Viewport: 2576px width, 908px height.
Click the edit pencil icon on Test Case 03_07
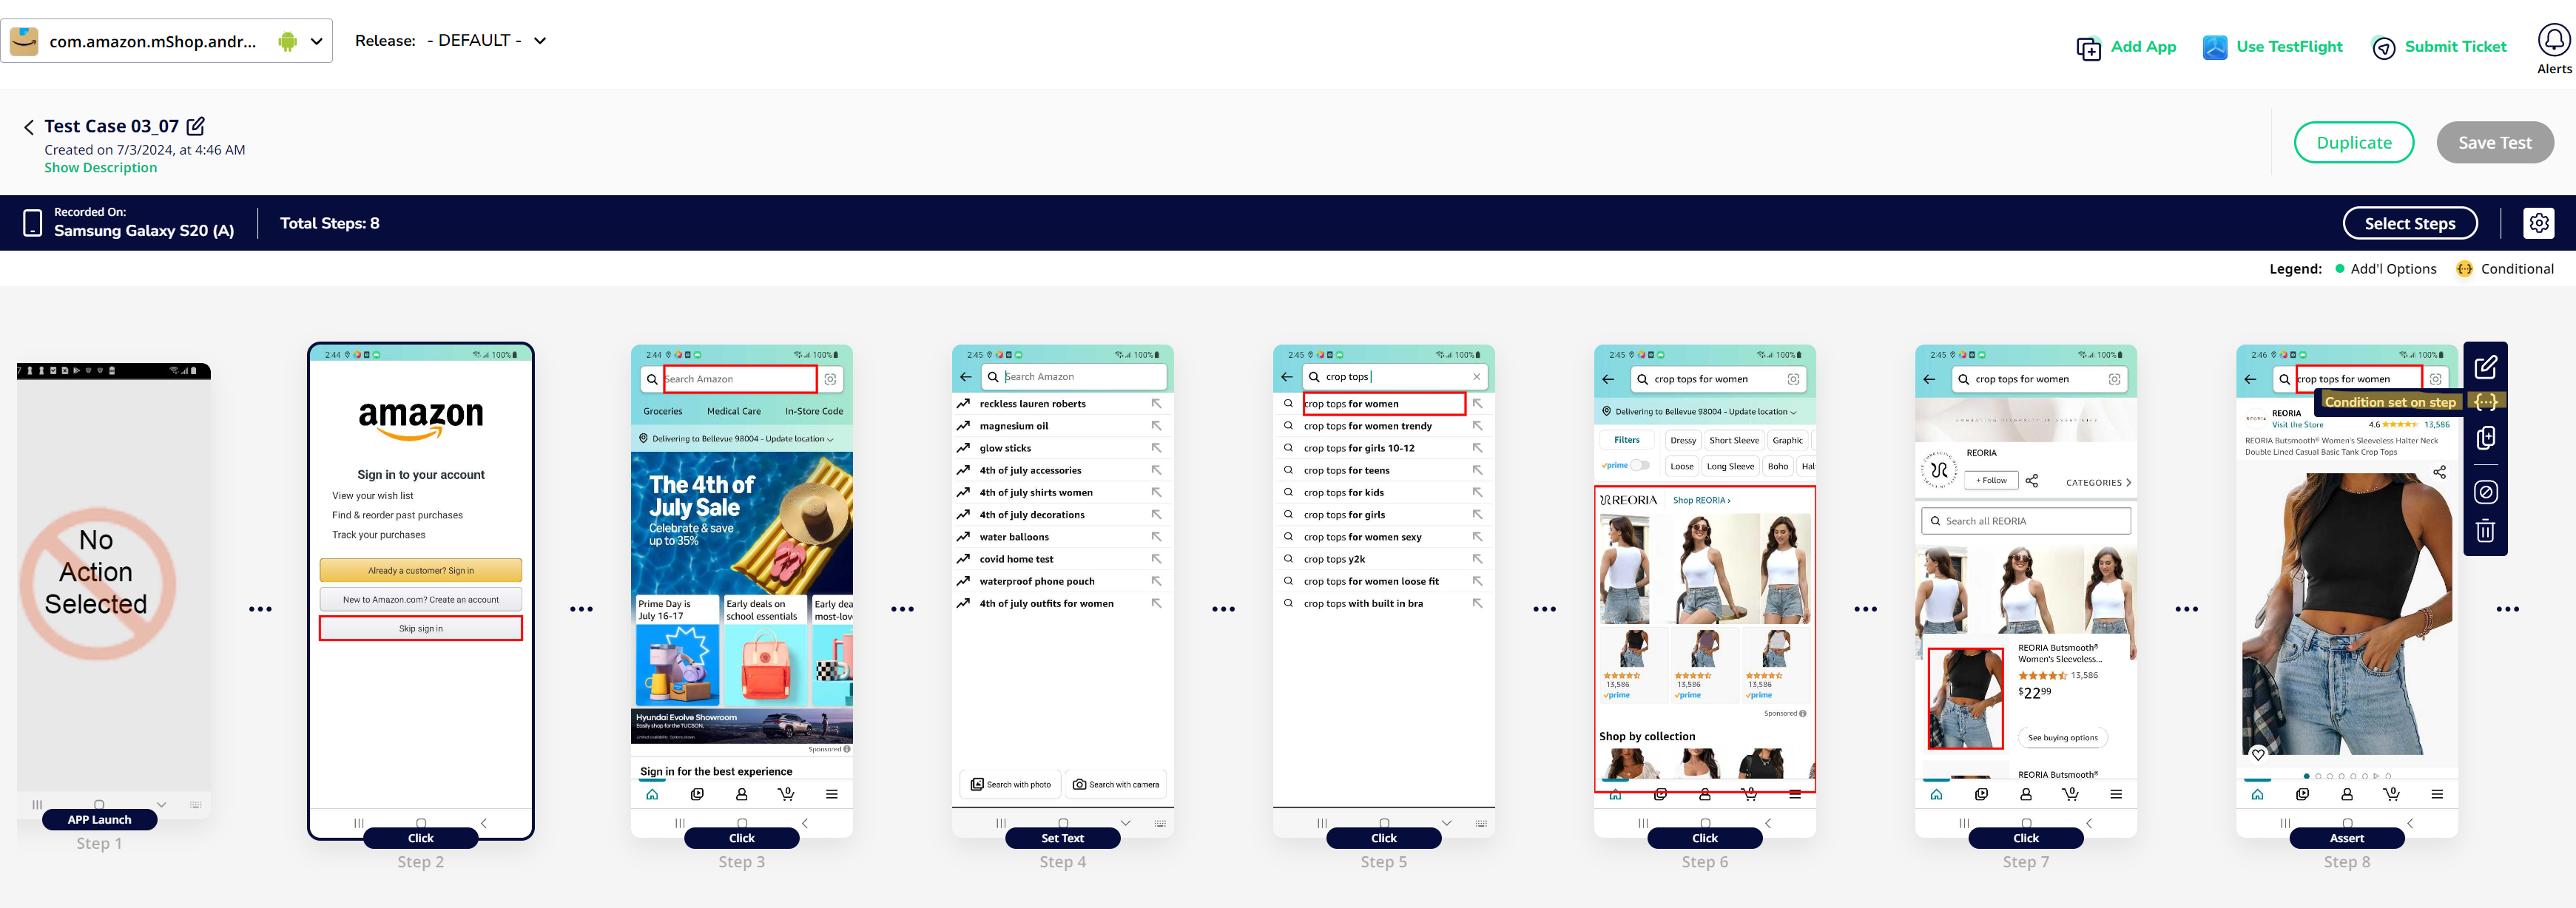pos(197,125)
